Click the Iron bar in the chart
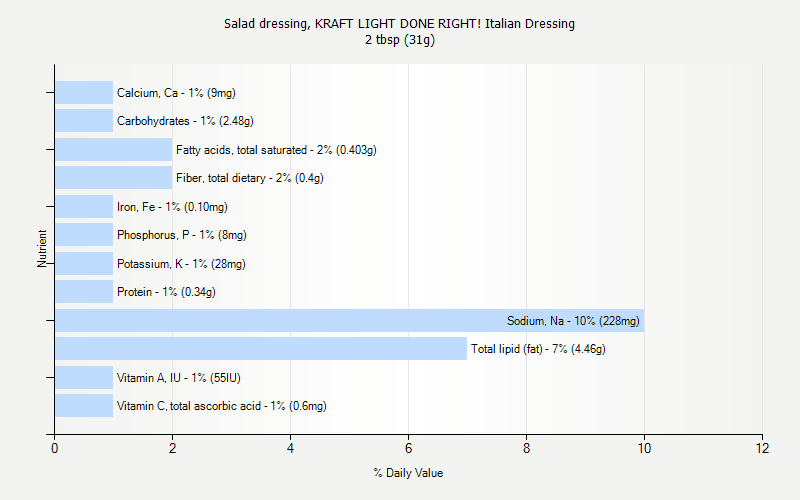 pyautogui.click(x=84, y=207)
